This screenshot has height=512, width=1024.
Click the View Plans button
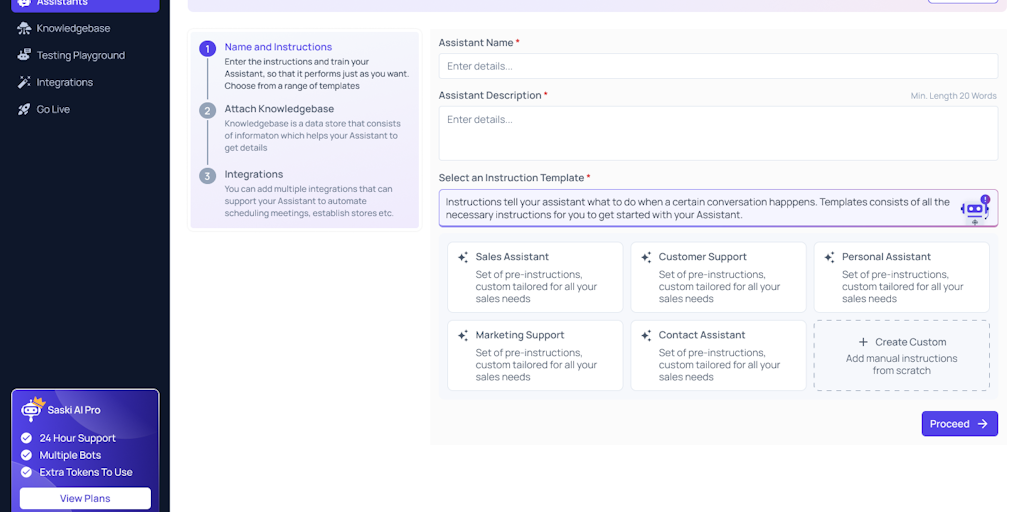click(x=85, y=498)
